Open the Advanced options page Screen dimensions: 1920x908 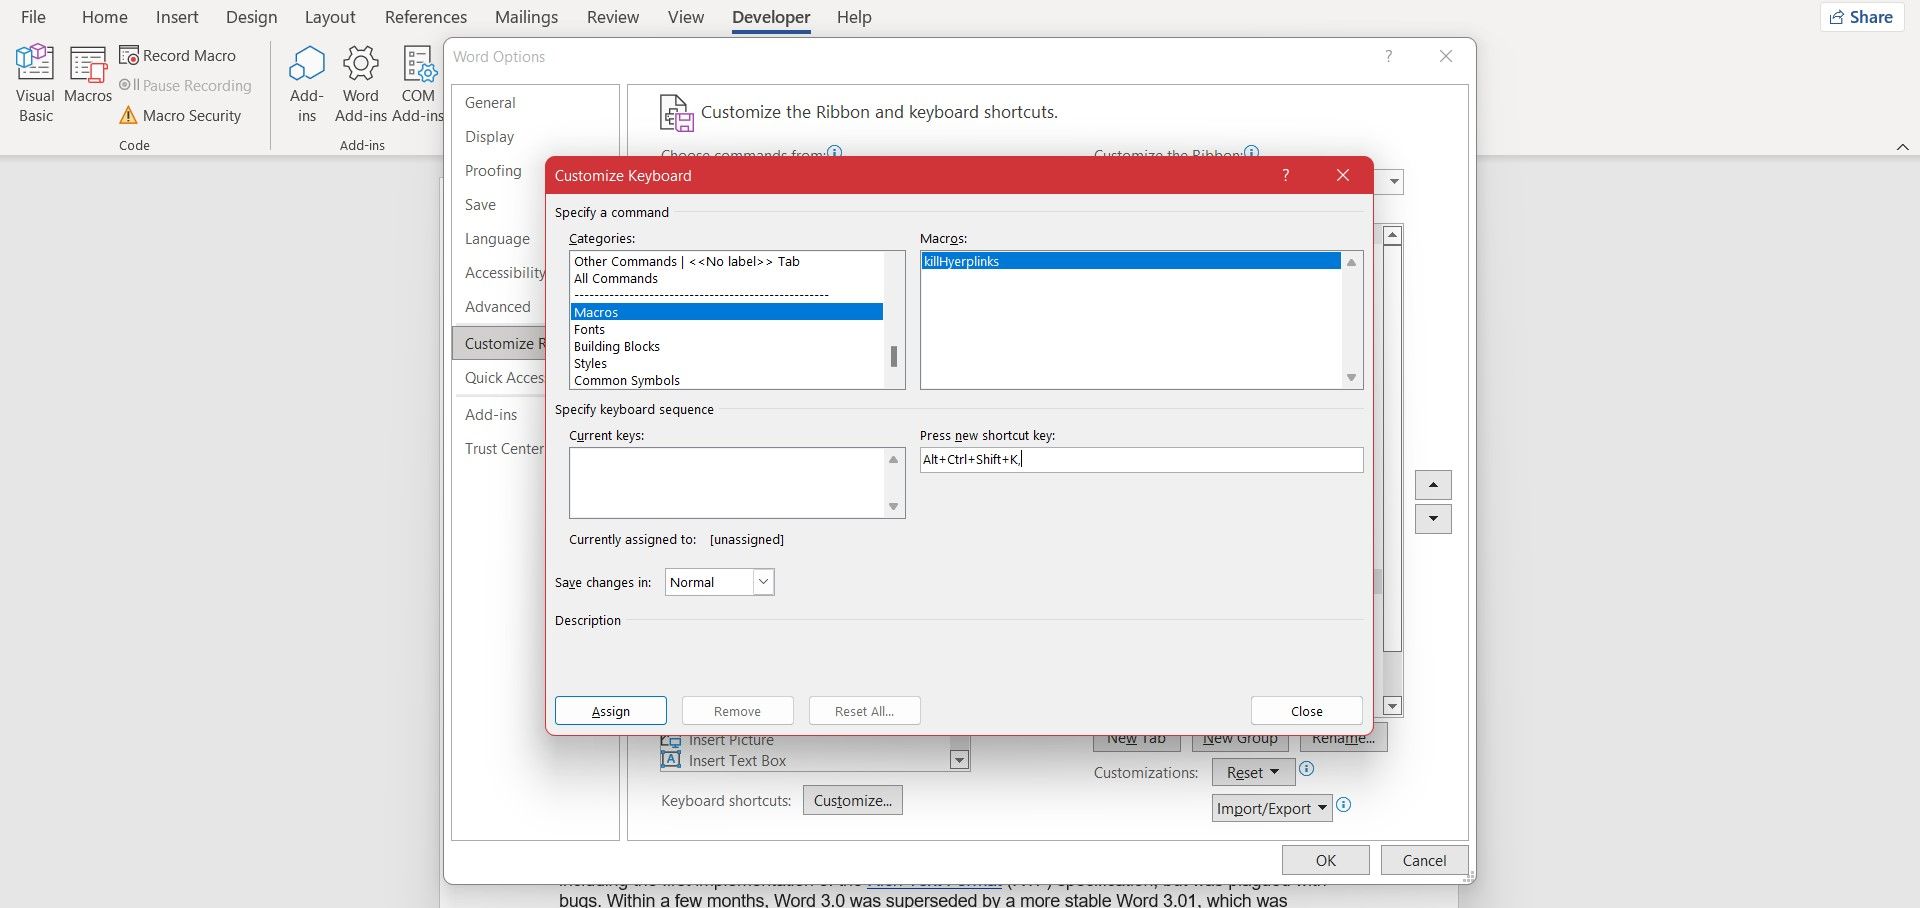pyautogui.click(x=497, y=307)
